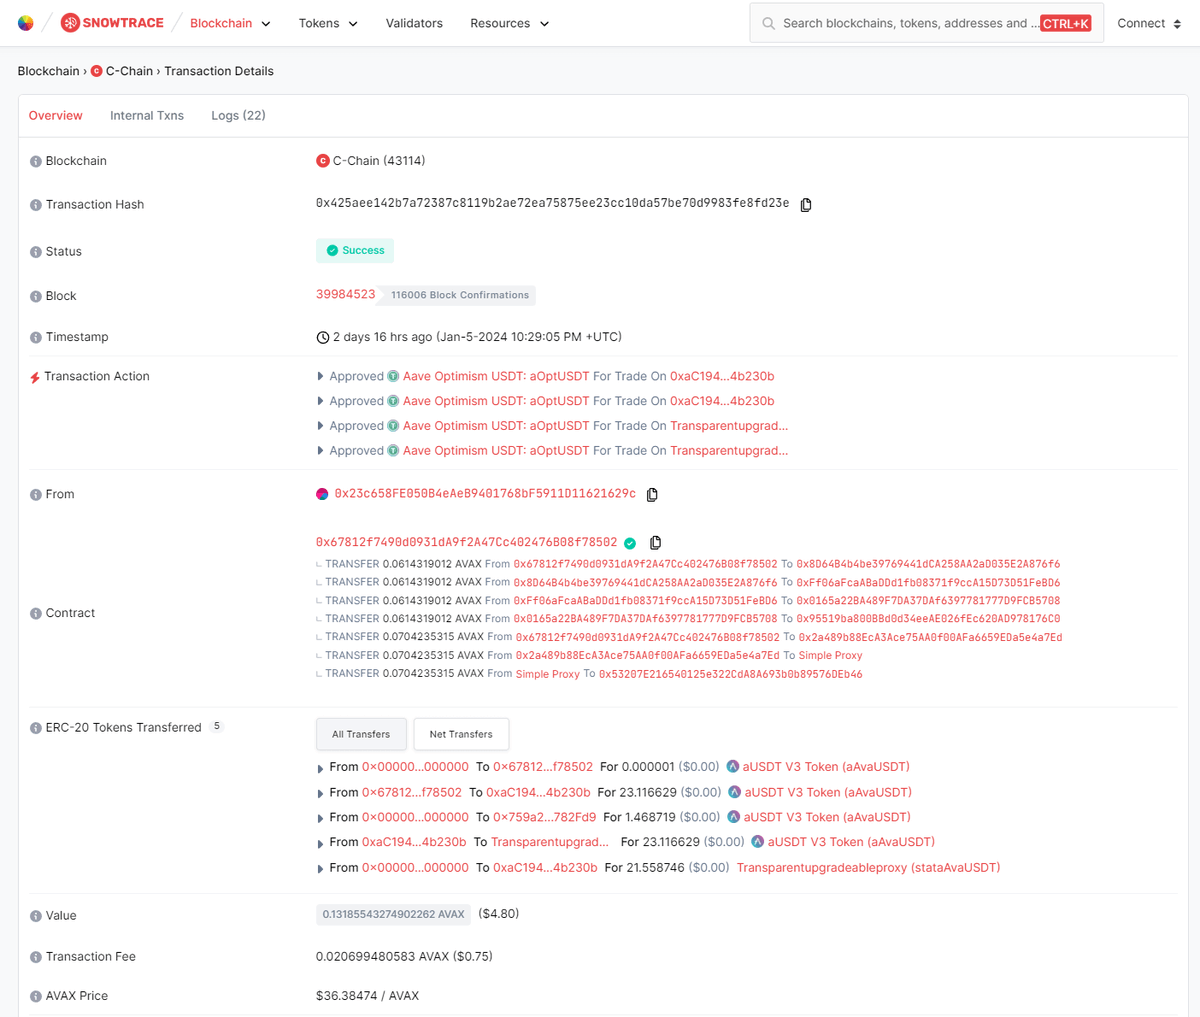Image resolution: width=1200 pixels, height=1017 pixels.
Task: Switch to Net Transfers view
Action: [x=461, y=733]
